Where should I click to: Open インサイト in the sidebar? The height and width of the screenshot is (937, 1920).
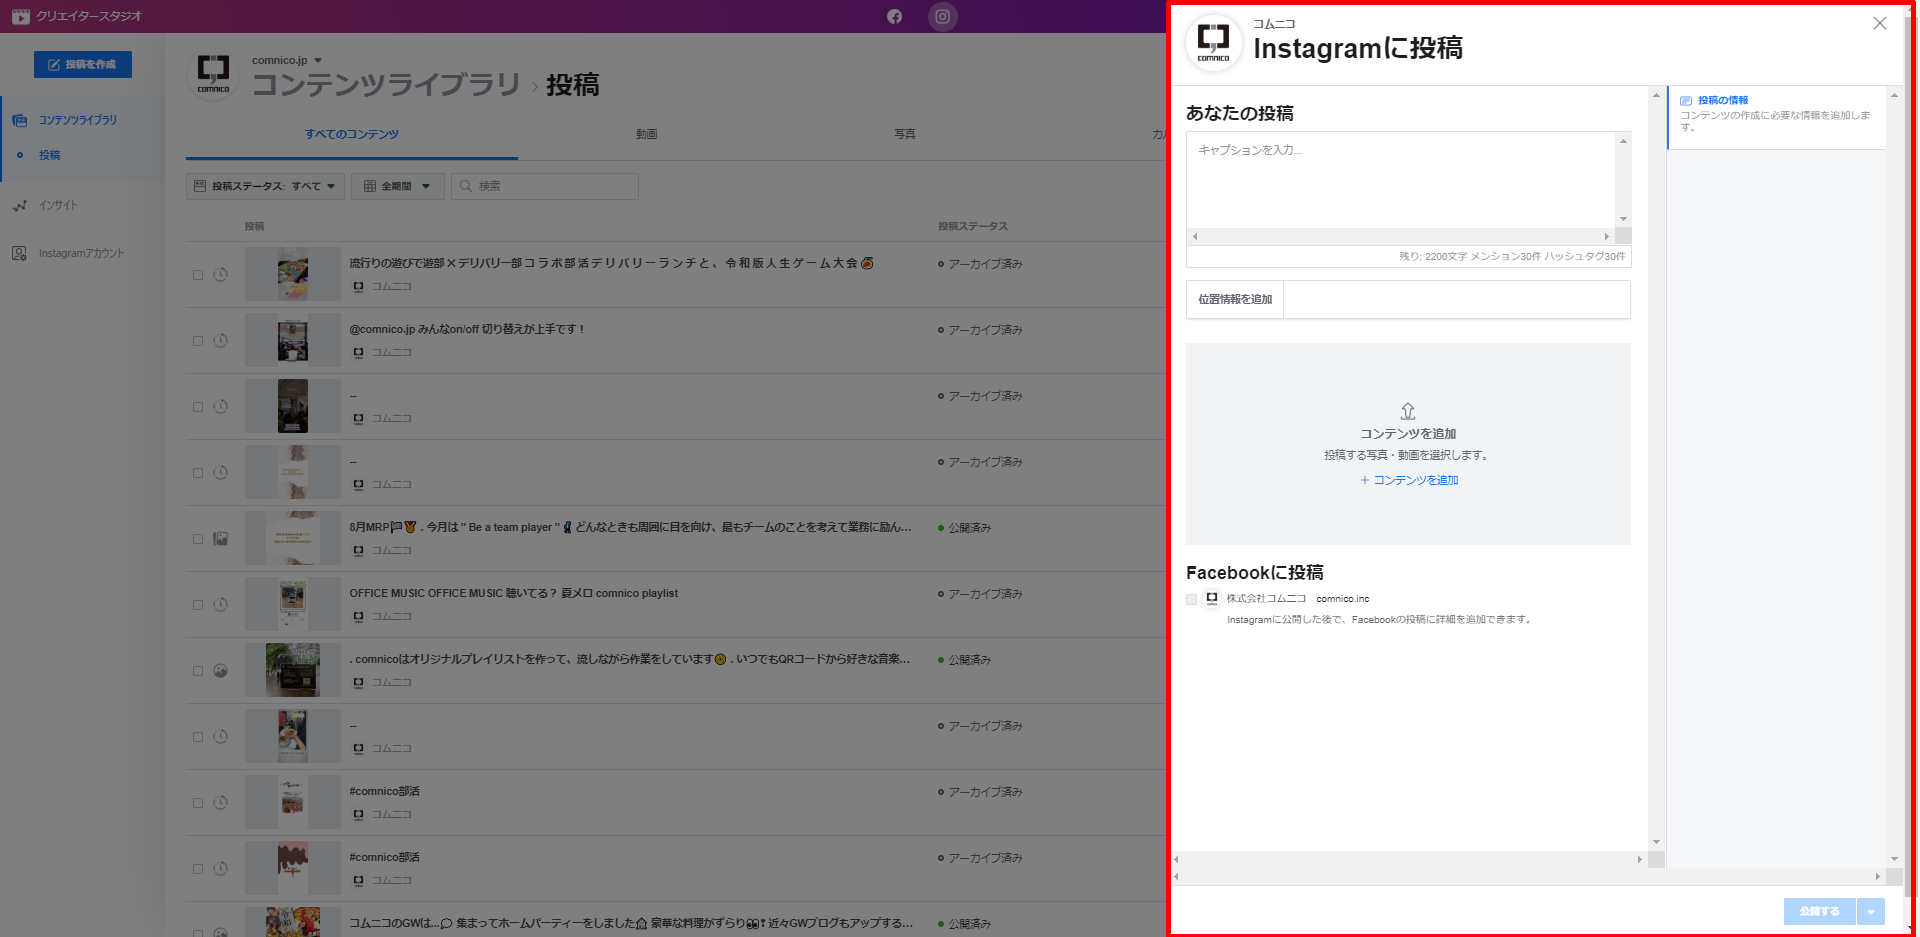(x=58, y=205)
